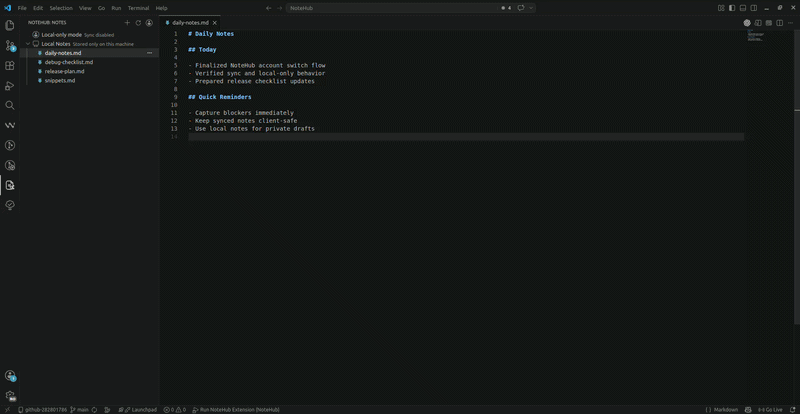Toggle the secondary side bar visibility
Image resolution: width=800 pixels, height=414 pixels.
click(x=754, y=8)
